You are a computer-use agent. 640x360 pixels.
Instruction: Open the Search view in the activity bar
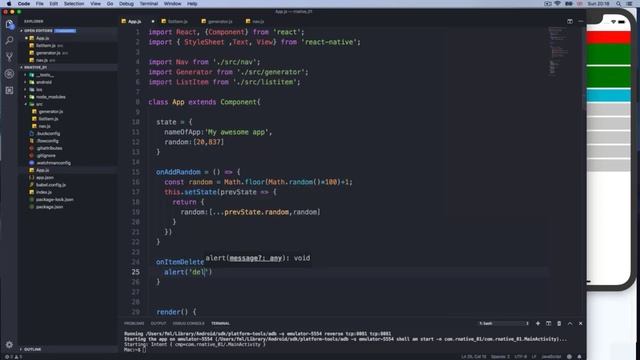pos(9,40)
